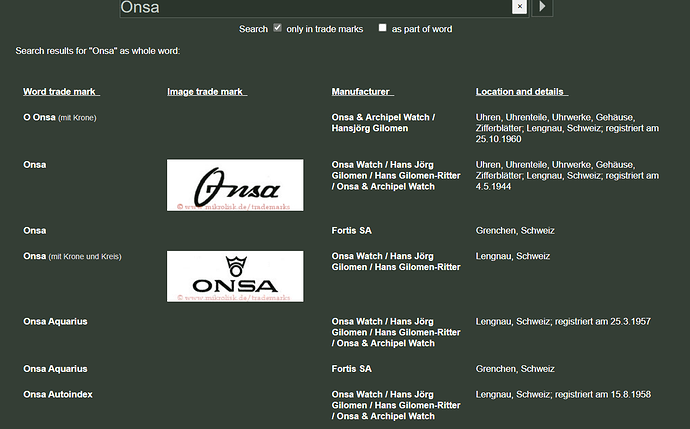The image size is (690, 429).
Task: Click manufacturer Onsa & Archipel Watch / Hansjörg Gilomen
Action: coord(383,123)
